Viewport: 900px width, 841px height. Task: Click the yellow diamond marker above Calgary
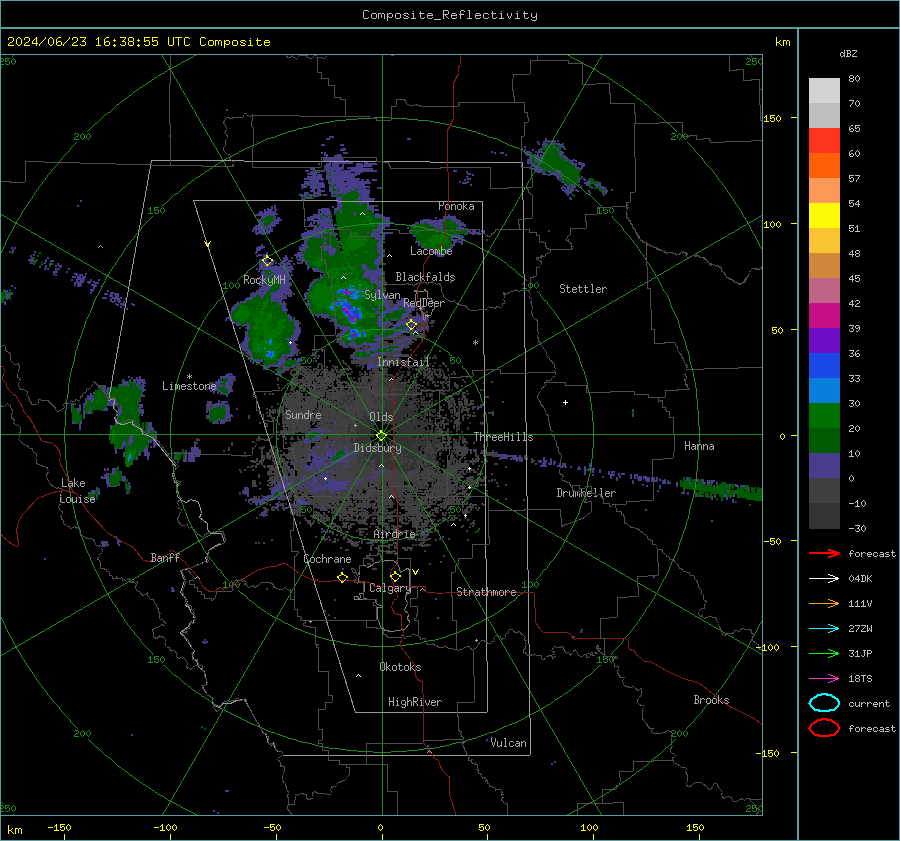[x=395, y=576]
